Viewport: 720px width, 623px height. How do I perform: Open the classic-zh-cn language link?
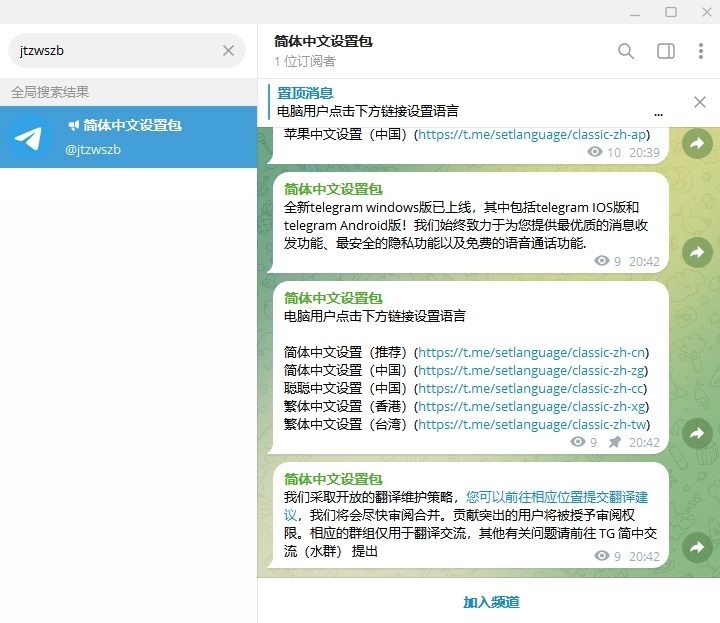(x=532, y=353)
